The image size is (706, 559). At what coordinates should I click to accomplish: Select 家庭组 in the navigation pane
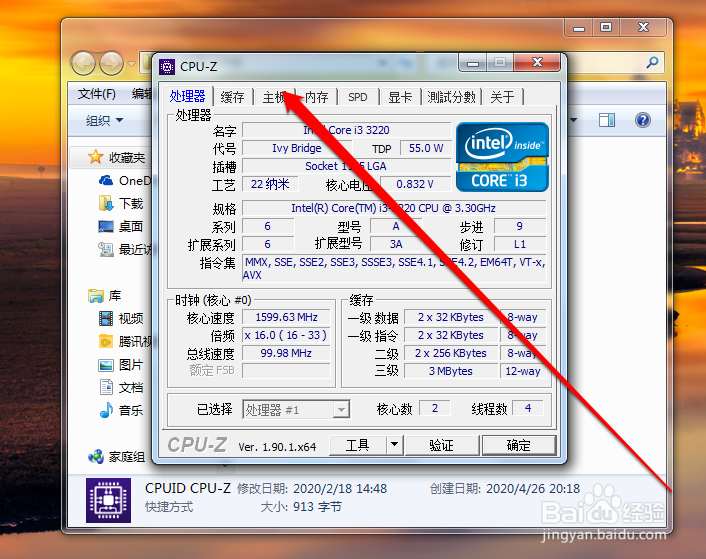pyautogui.click(x=117, y=457)
